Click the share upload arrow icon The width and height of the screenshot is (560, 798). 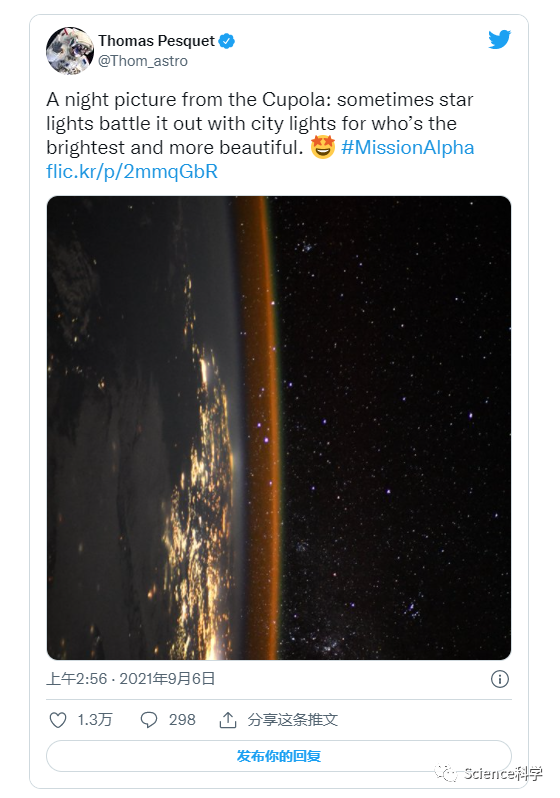coord(228,720)
